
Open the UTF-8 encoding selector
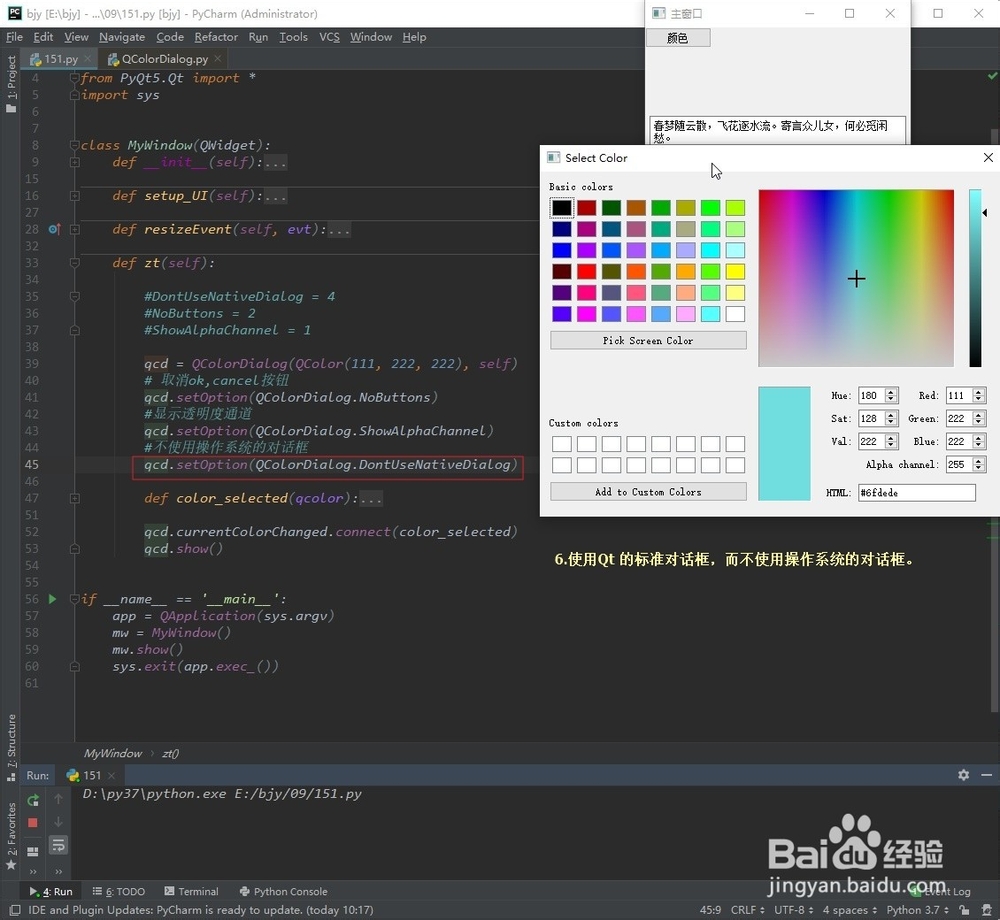point(793,910)
